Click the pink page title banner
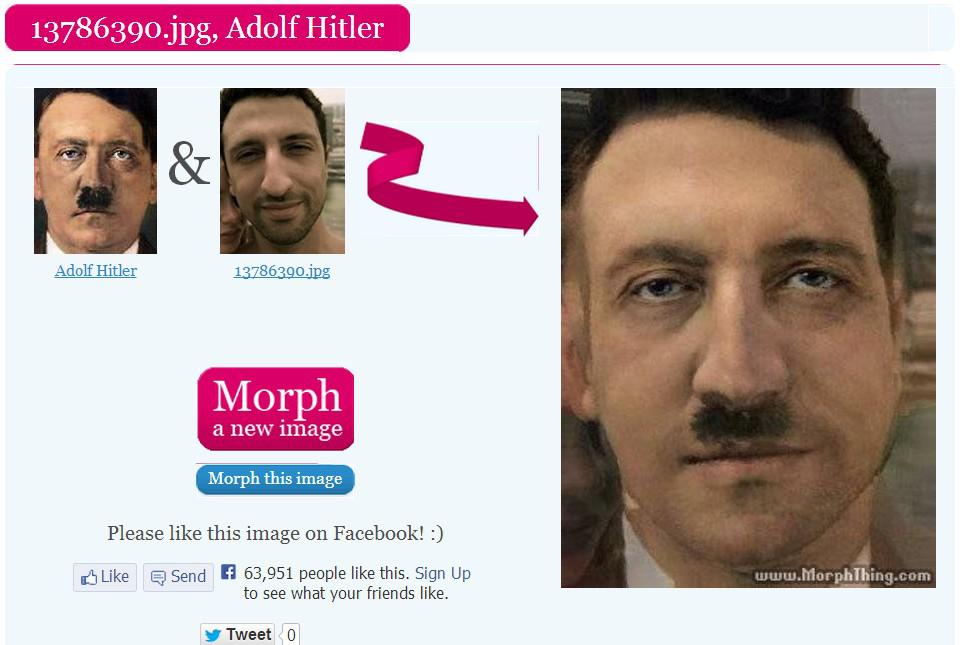Image resolution: width=967 pixels, height=645 pixels. [x=207, y=28]
